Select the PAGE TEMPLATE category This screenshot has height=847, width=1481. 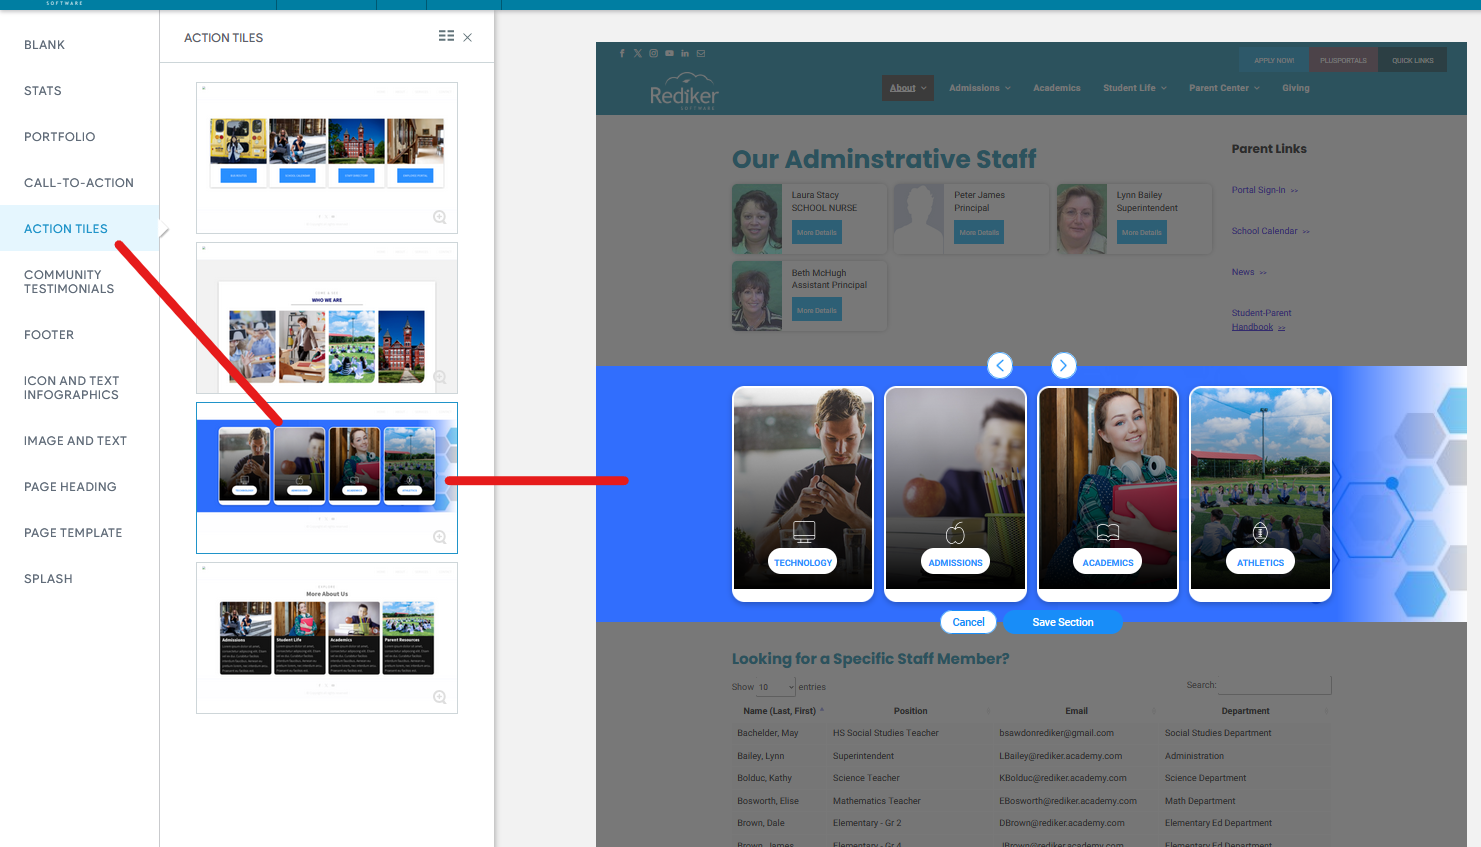coord(73,533)
